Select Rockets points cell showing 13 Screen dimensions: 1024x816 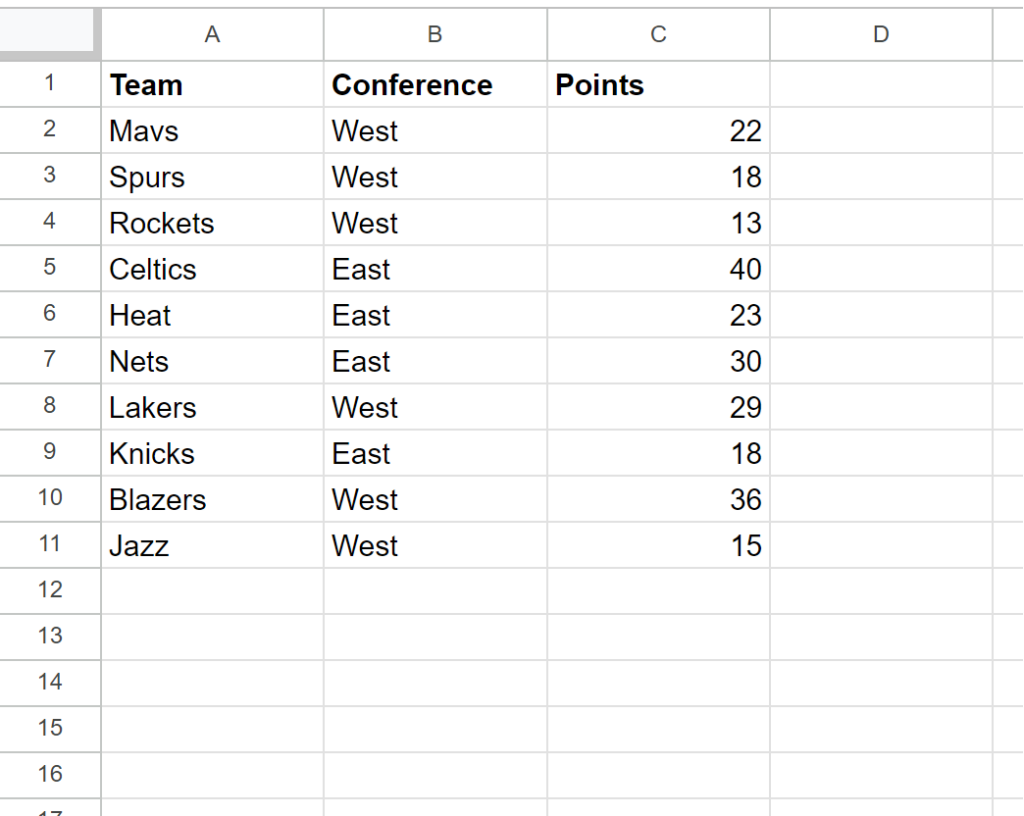tap(658, 223)
